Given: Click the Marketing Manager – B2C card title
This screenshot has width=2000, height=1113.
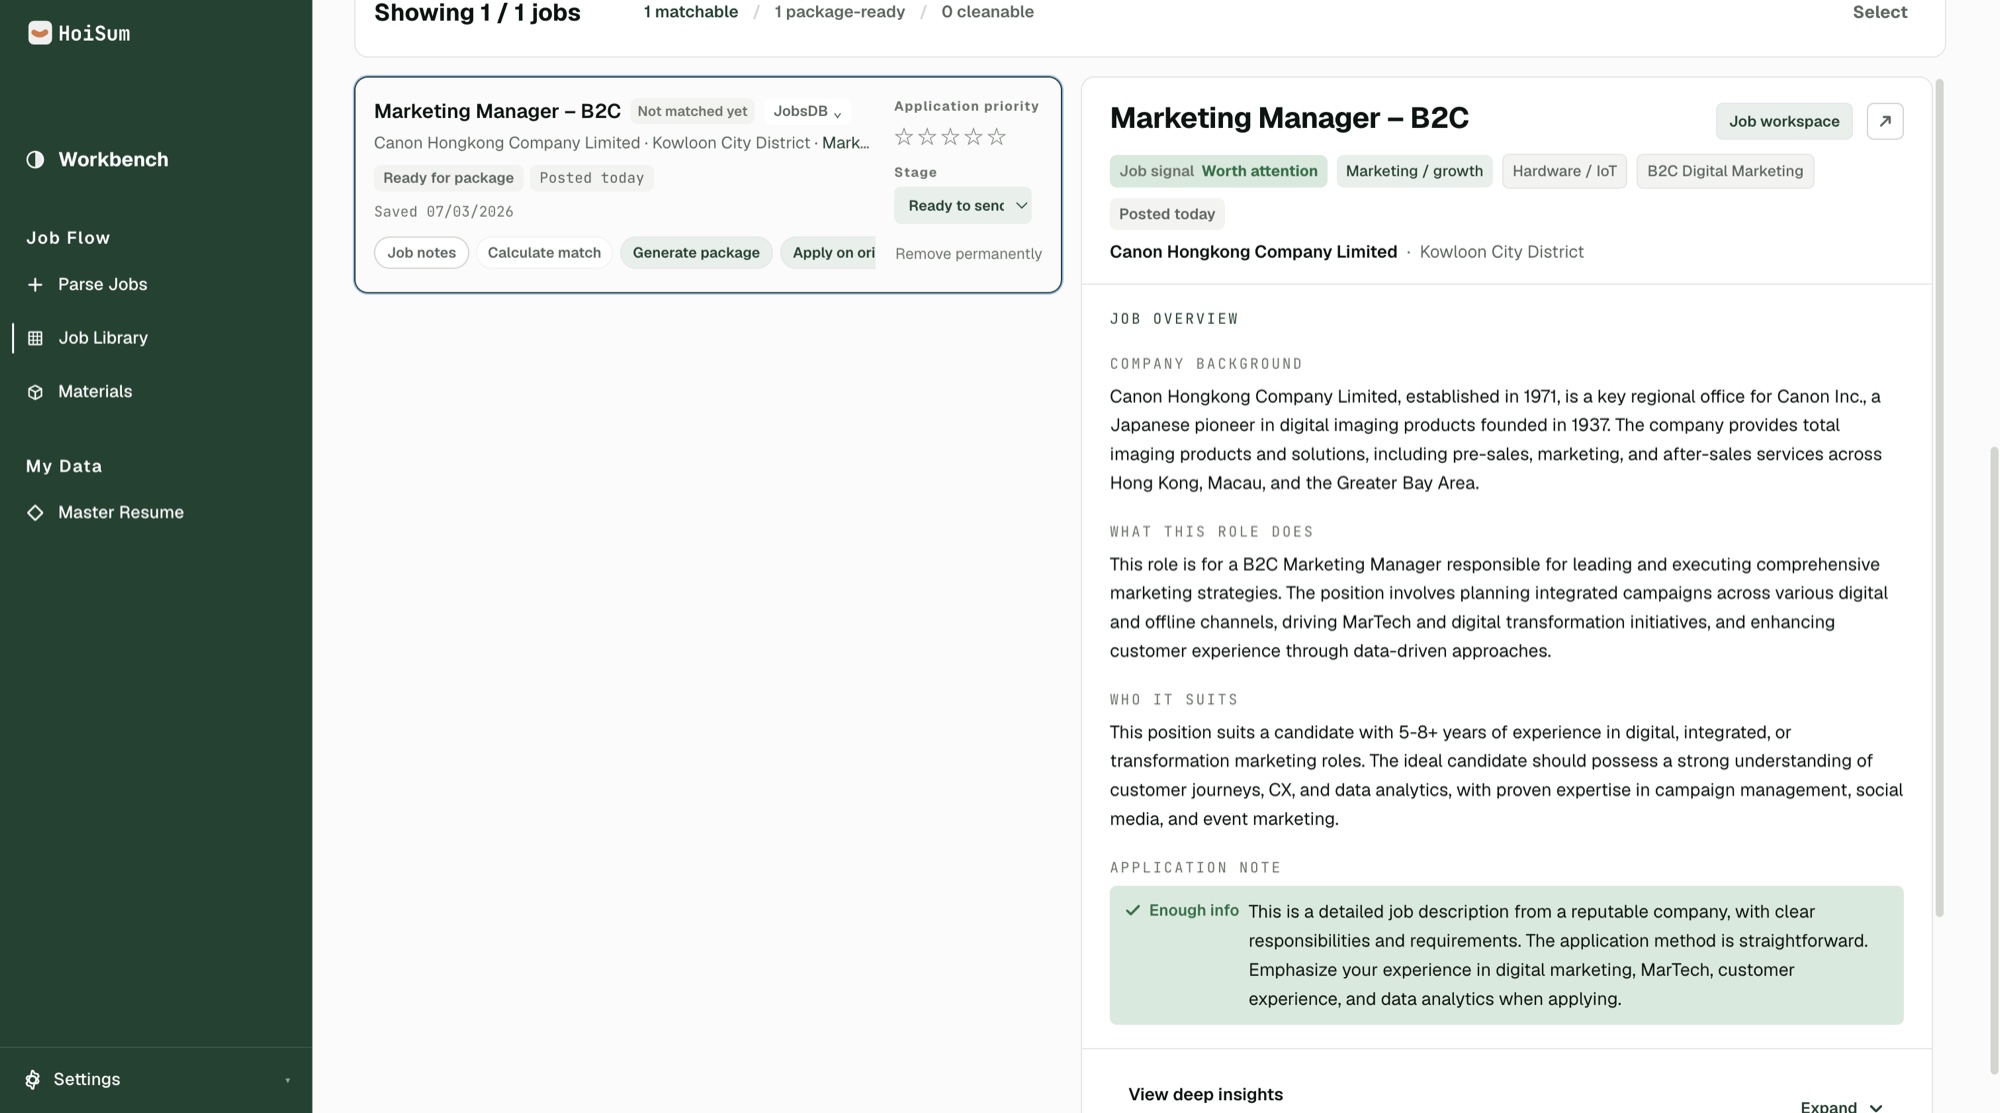Looking at the screenshot, I should click(x=497, y=111).
